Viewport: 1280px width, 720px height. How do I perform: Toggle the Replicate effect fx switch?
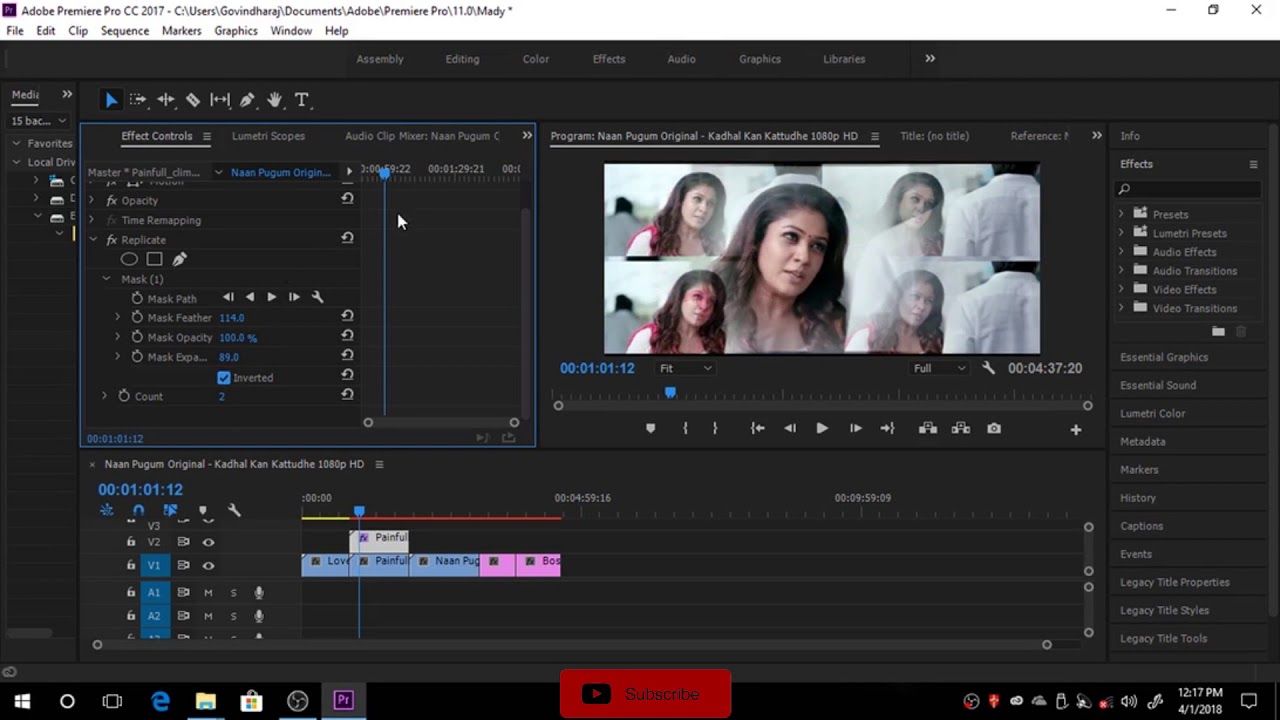(112, 240)
